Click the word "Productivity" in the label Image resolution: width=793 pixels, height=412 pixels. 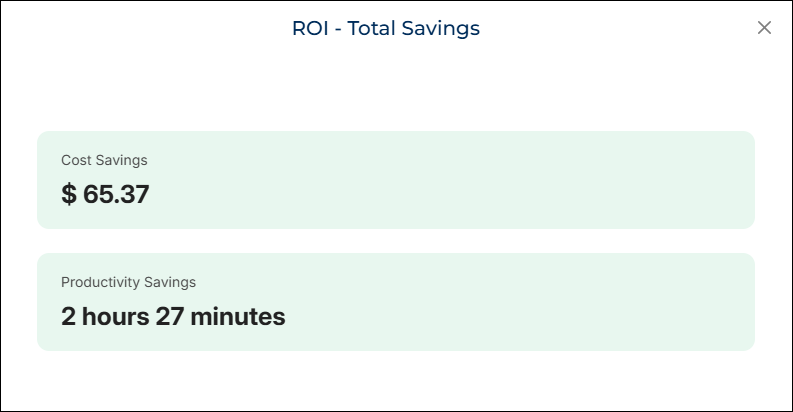102,282
